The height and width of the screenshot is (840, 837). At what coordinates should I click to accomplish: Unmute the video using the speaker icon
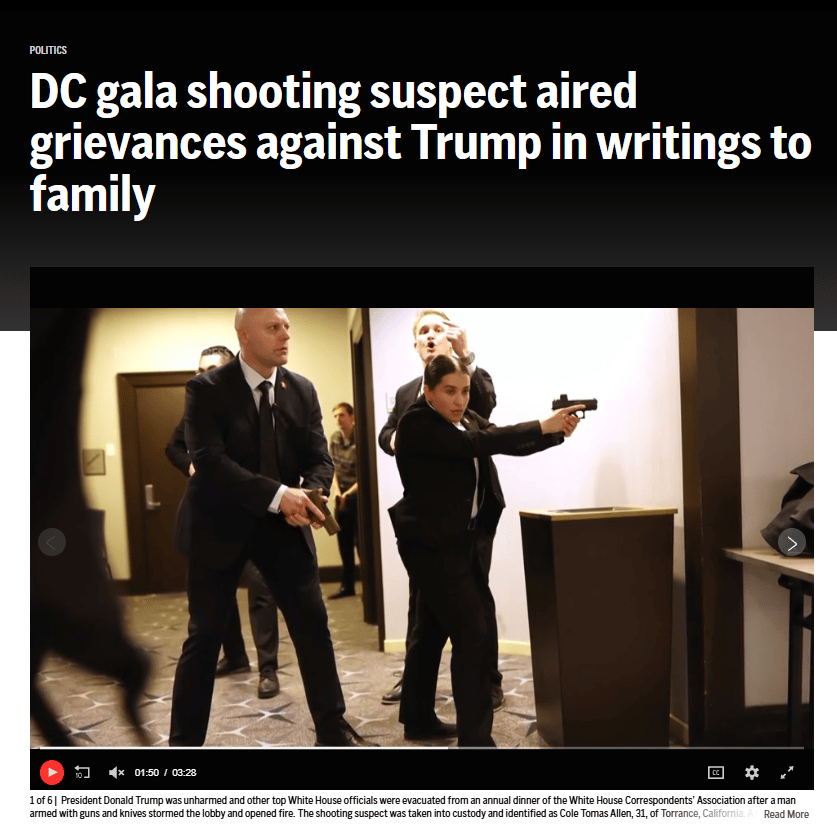click(116, 772)
